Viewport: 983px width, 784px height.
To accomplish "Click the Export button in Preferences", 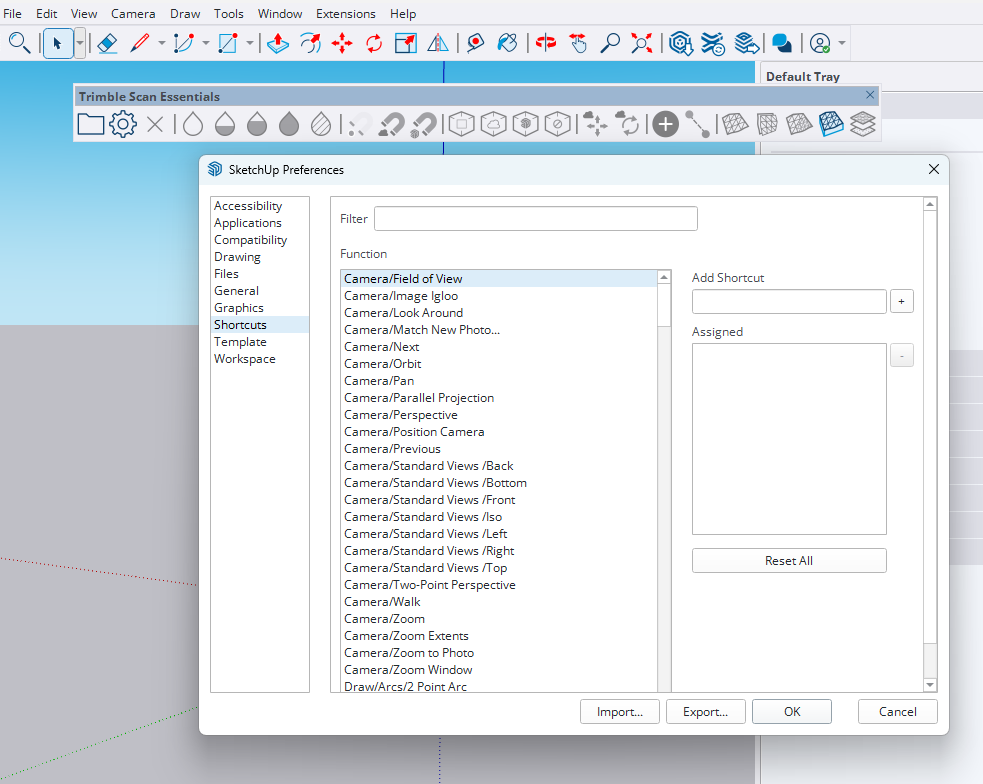I will point(705,711).
